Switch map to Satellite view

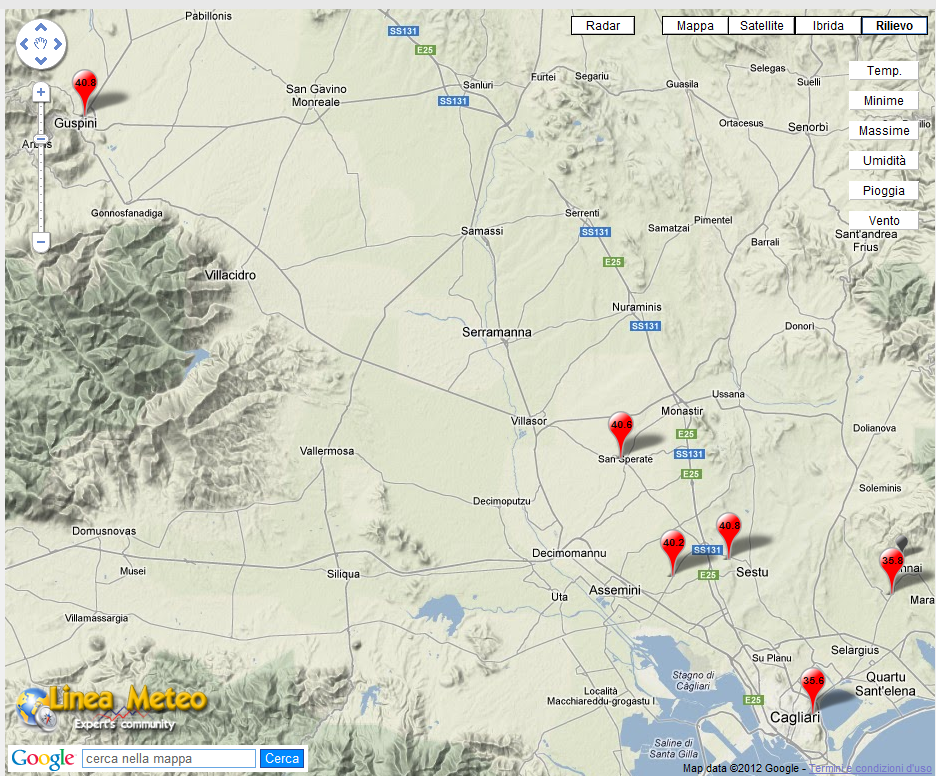click(761, 26)
